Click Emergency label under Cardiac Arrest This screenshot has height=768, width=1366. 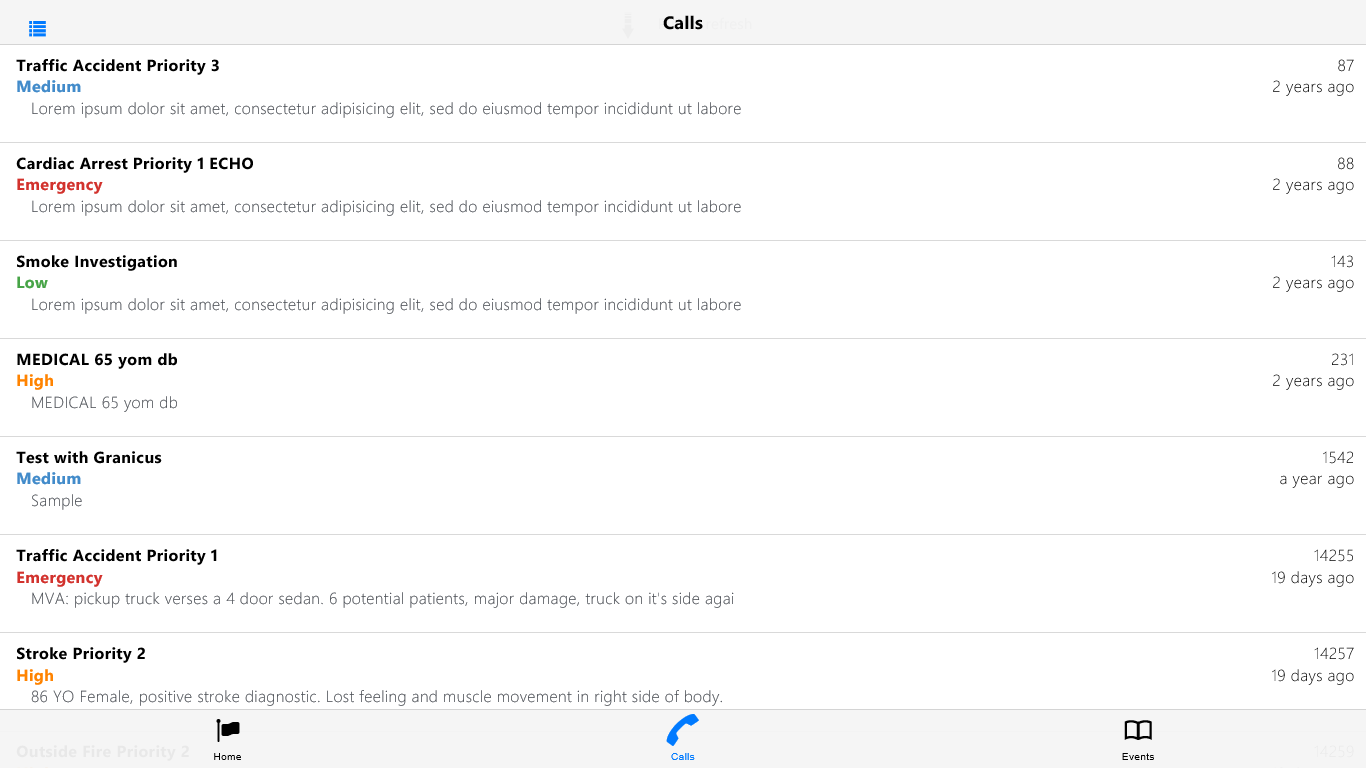[59, 185]
